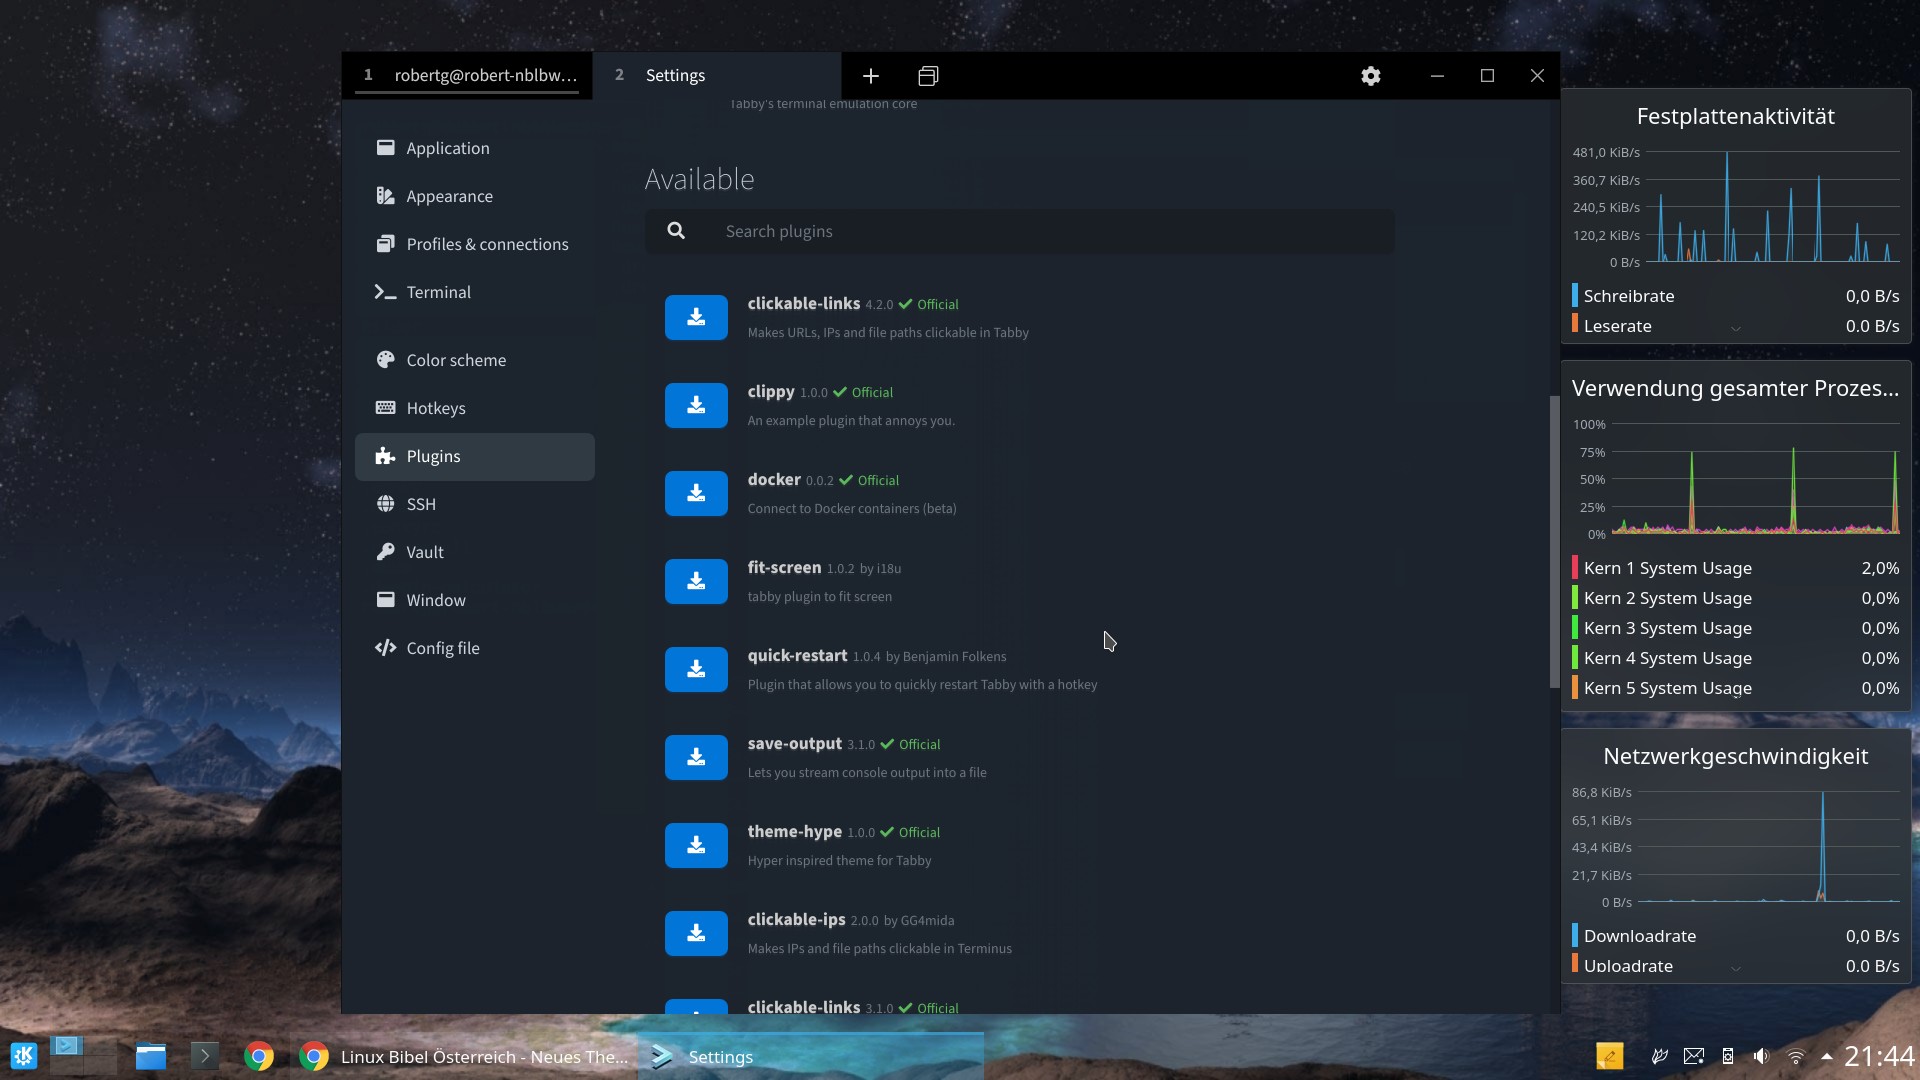
Task: Click the docker plugin name
Action: 774,480
